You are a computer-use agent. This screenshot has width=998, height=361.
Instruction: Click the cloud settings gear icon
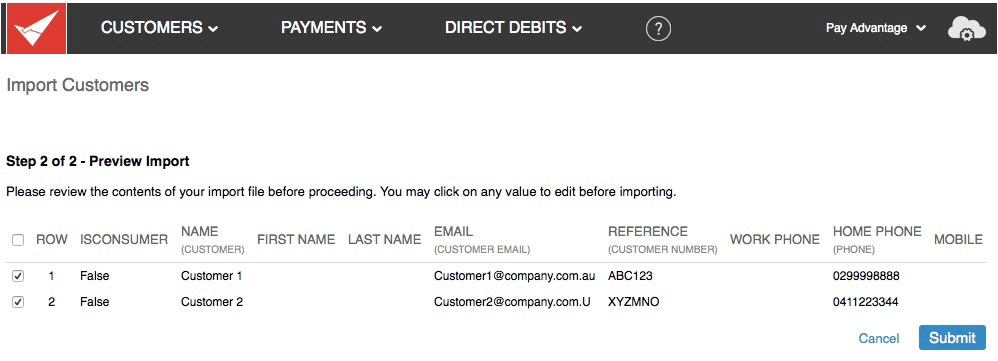tap(966, 29)
